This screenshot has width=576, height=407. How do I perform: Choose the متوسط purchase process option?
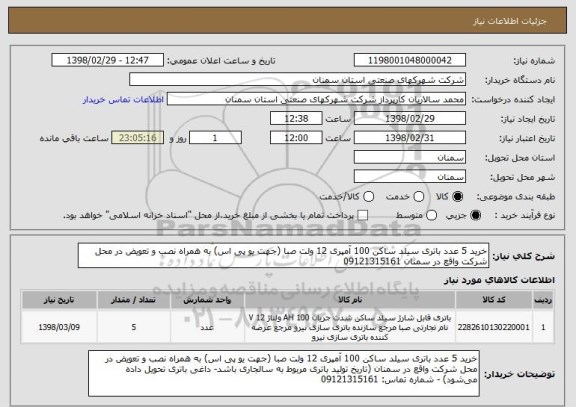[432, 216]
